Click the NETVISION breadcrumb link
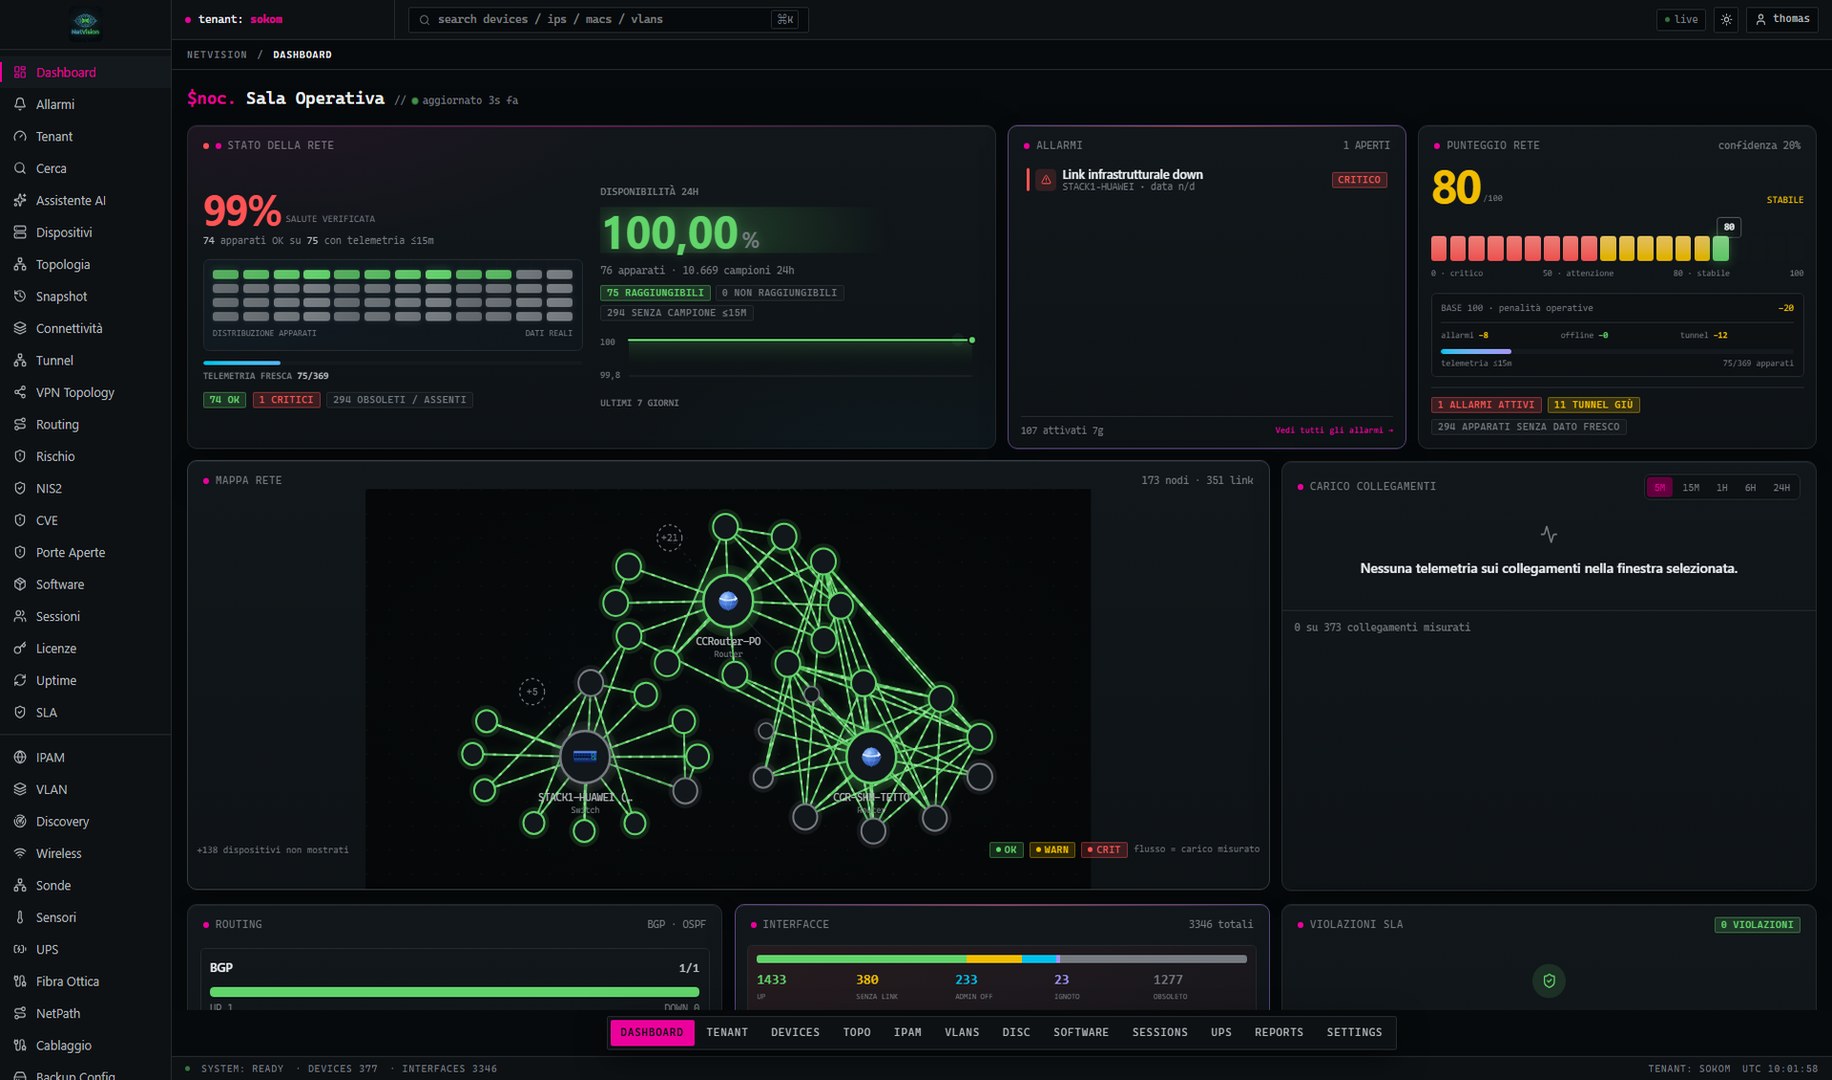Viewport: 1832px width, 1080px height. pos(216,55)
